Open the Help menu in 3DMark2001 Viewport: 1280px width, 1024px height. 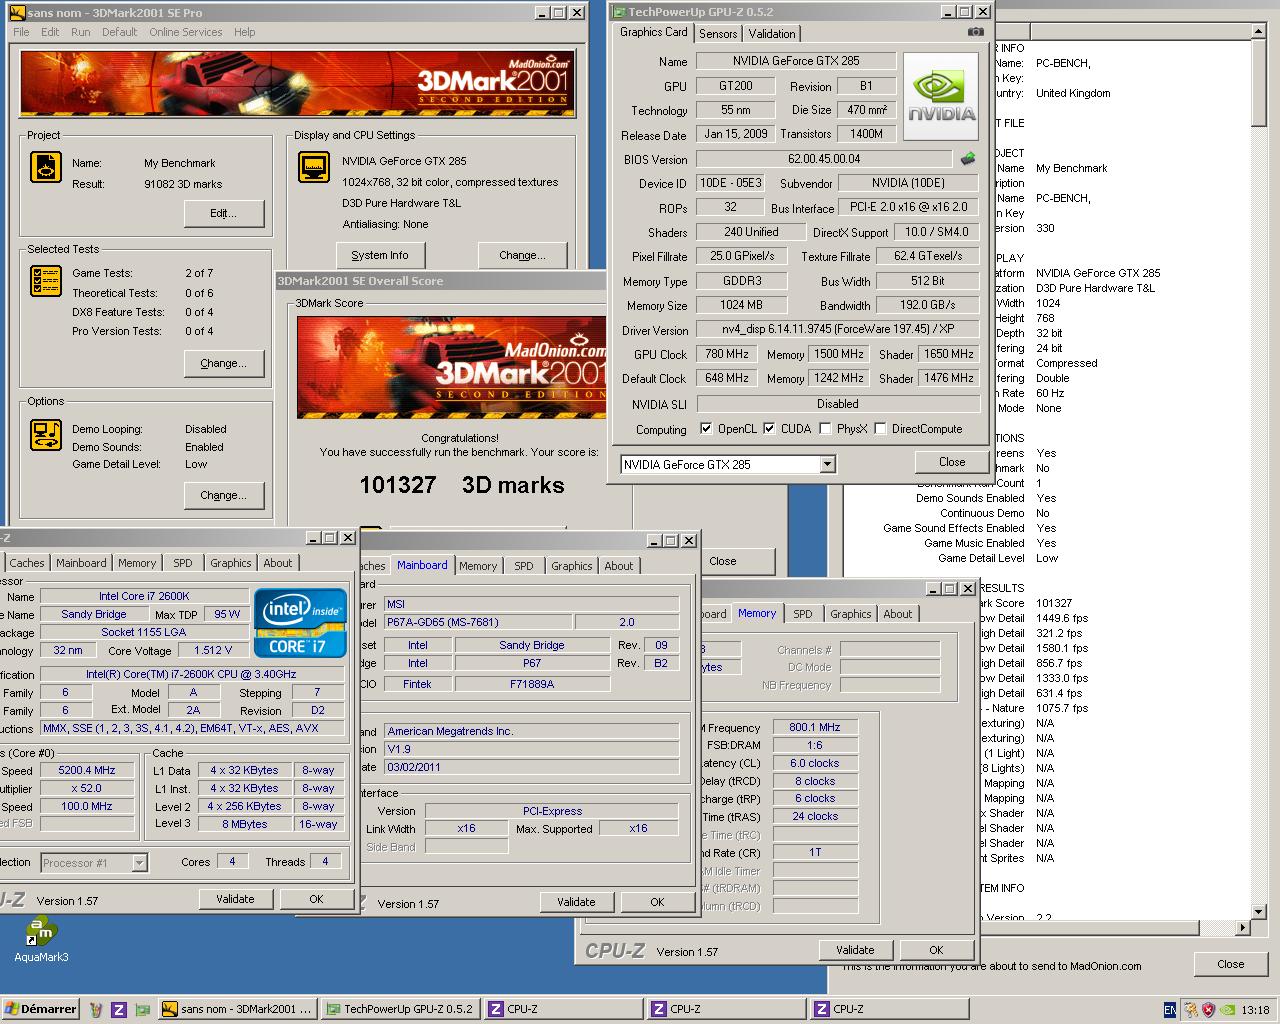(244, 32)
